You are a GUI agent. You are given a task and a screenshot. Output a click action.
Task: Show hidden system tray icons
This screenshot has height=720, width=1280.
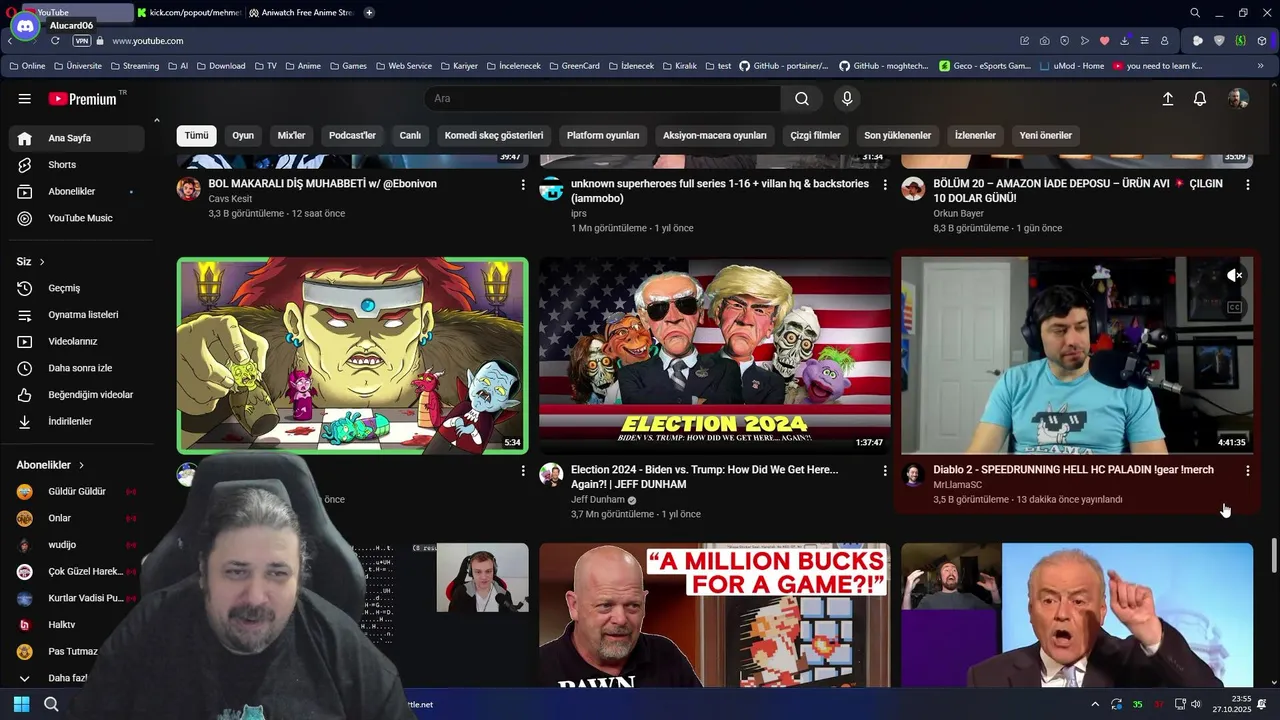tap(1094, 705)
